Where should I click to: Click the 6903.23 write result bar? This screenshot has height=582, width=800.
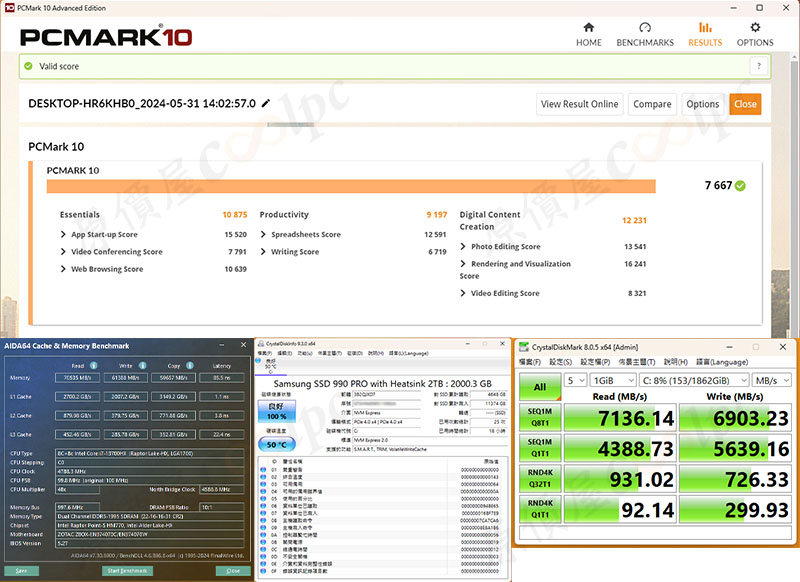735,418
